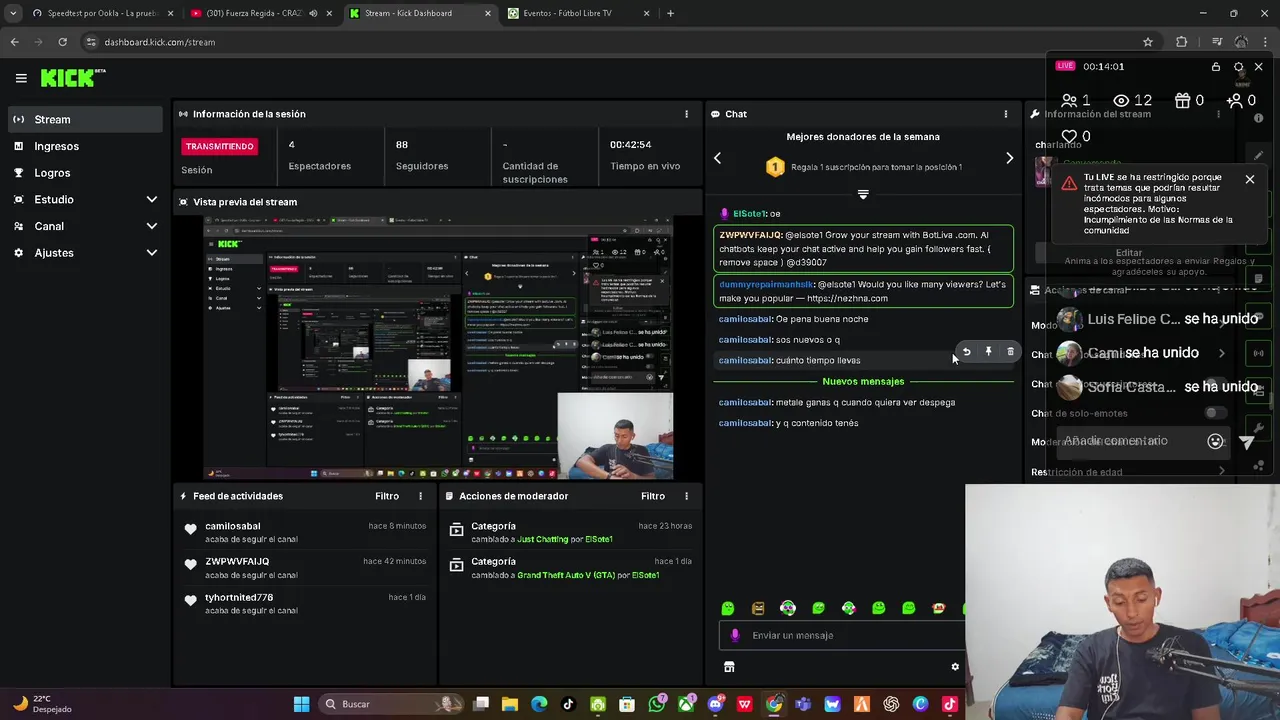Image resolution: width=1280 pixels, height=720 pixels.
Task: Open the tab search dropdown arrow
Action: (x=12, y=13)
